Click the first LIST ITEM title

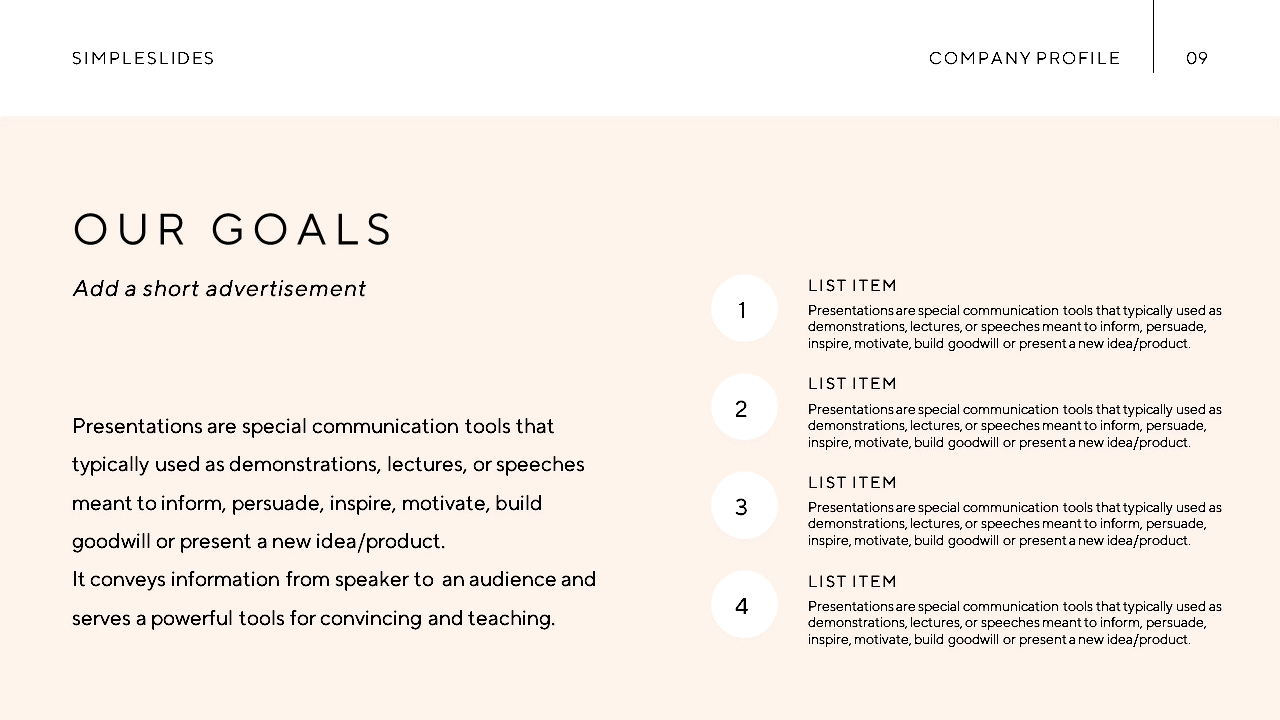point(853,285)
